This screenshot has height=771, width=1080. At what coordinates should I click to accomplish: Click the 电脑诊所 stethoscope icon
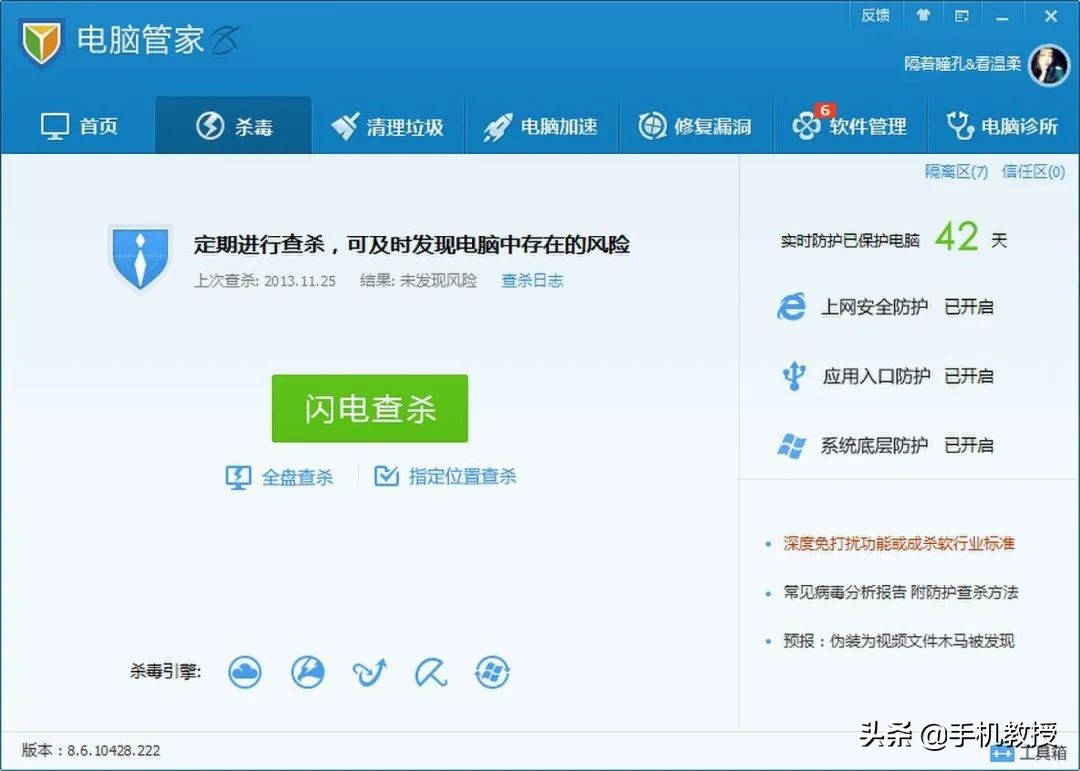(959, 125)
